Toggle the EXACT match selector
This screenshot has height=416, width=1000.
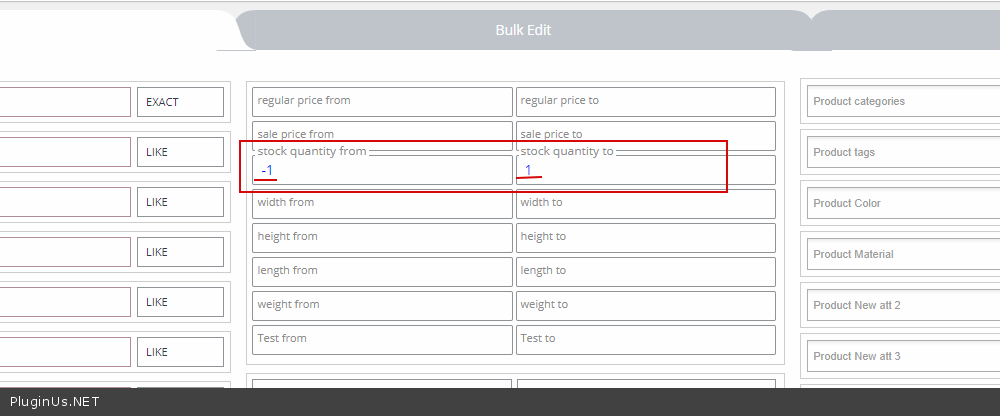[180, 102]
